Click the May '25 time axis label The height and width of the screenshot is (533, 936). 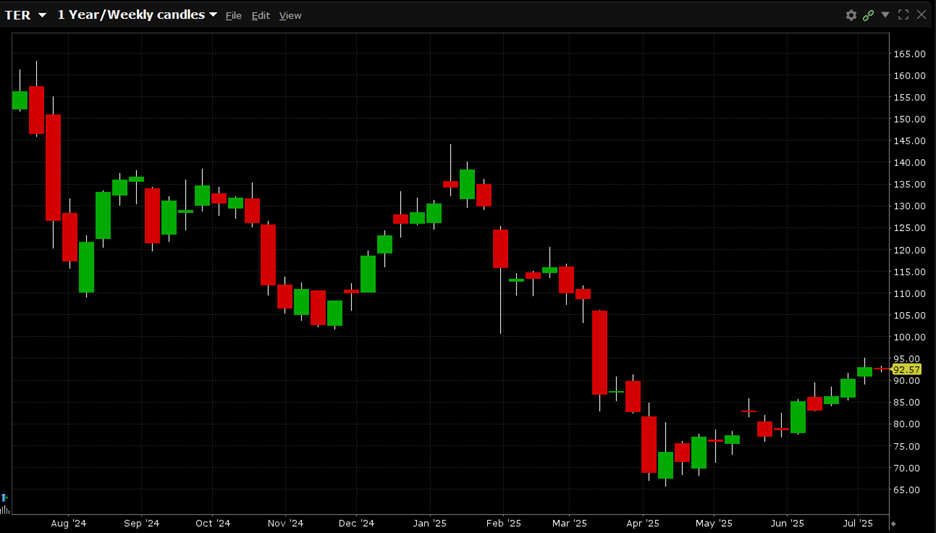714,523
